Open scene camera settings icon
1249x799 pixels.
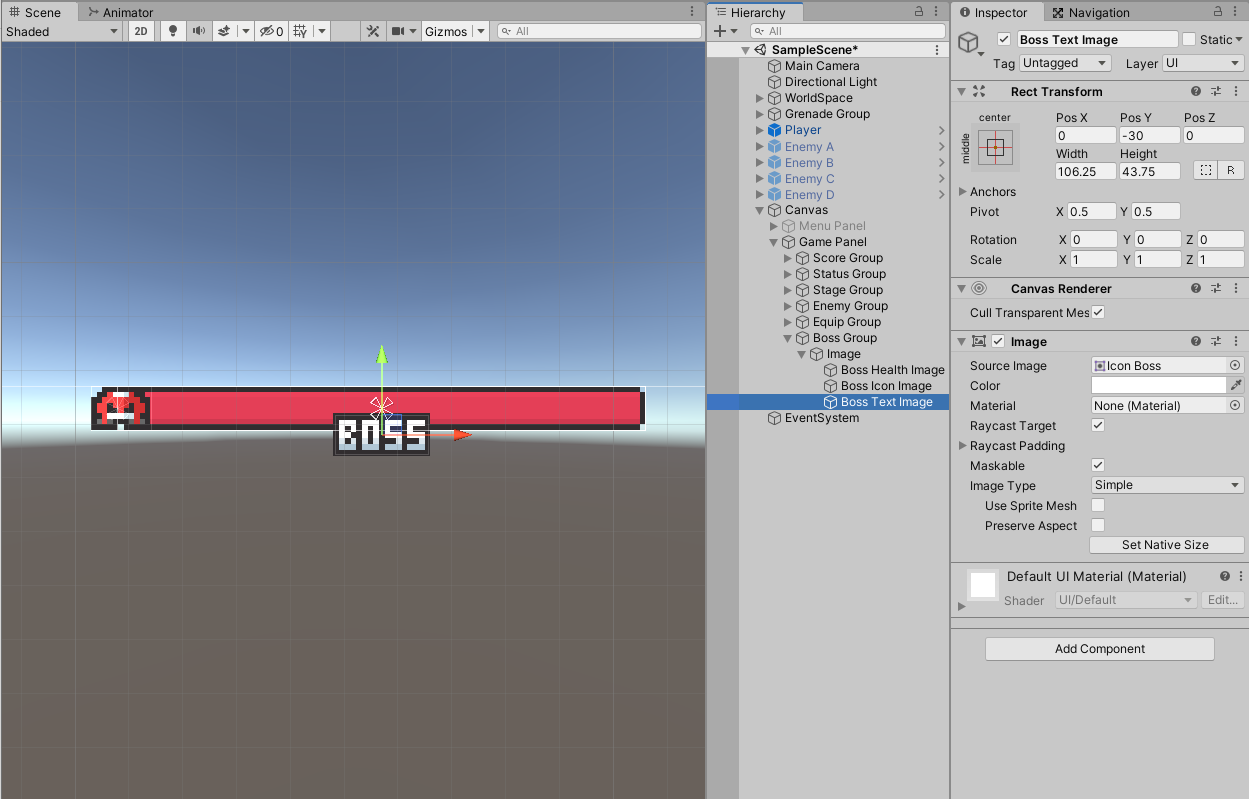coord(398,31)
